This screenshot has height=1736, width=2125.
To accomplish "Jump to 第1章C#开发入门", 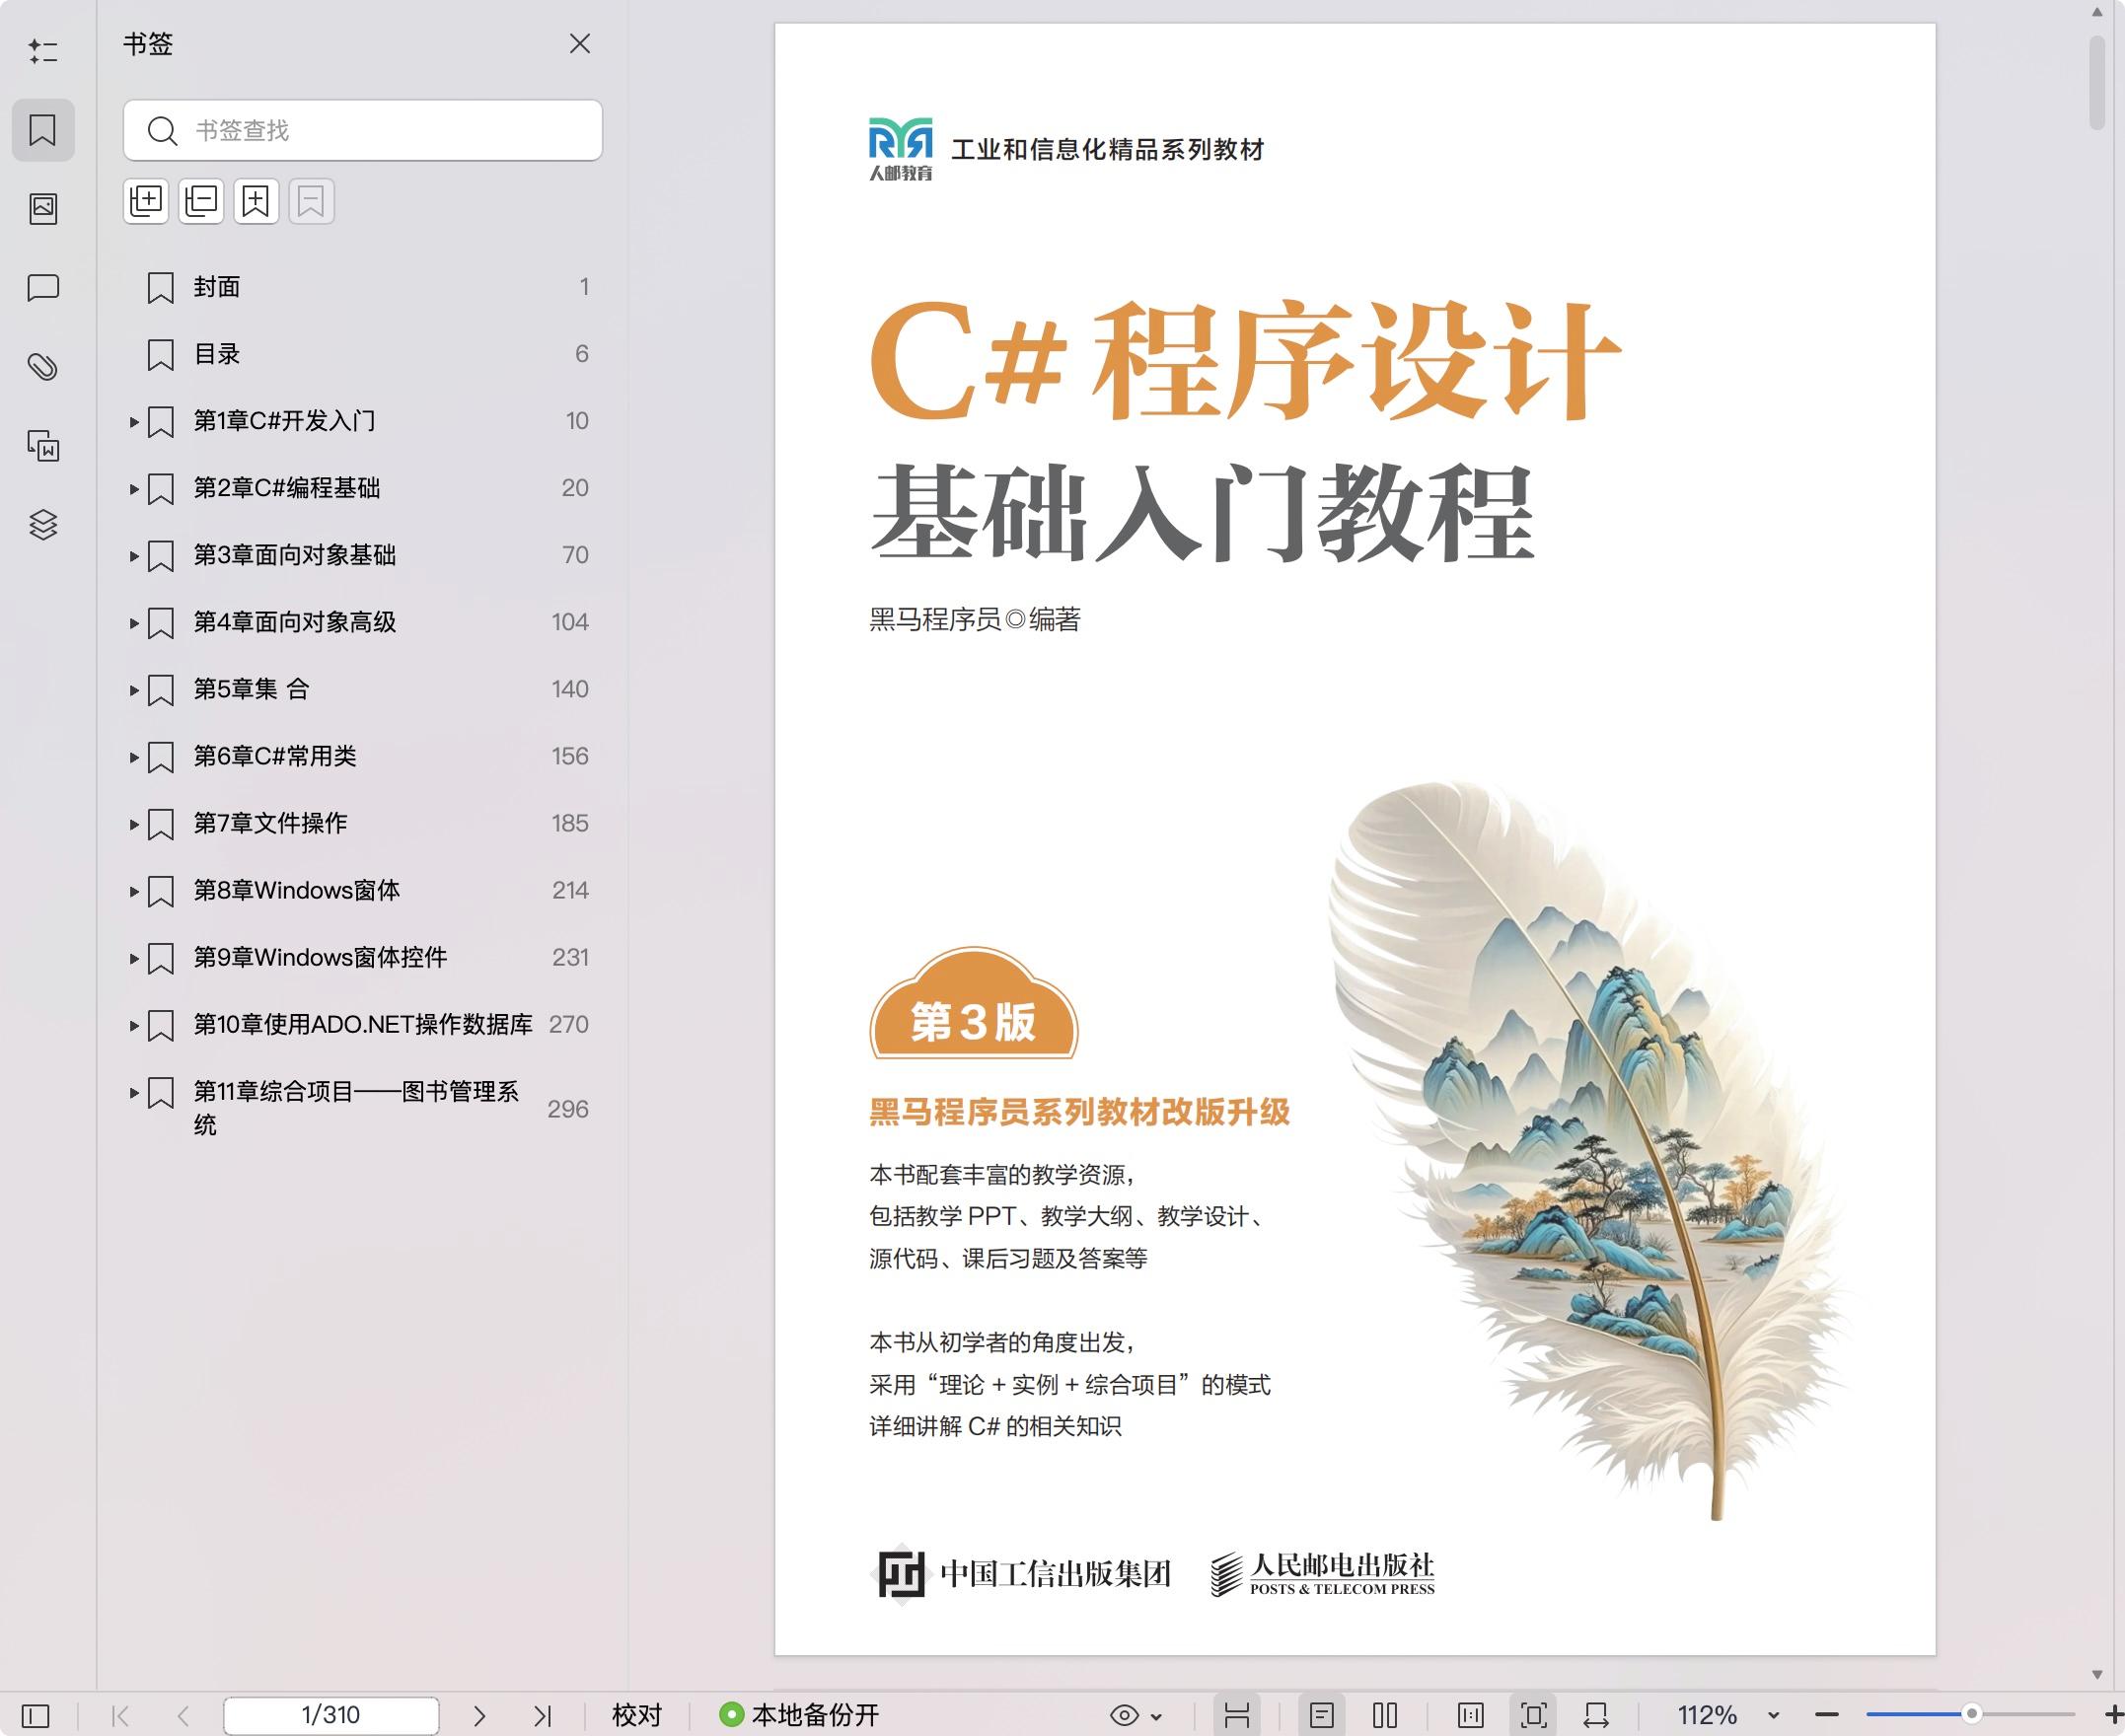I will [284, 421].
